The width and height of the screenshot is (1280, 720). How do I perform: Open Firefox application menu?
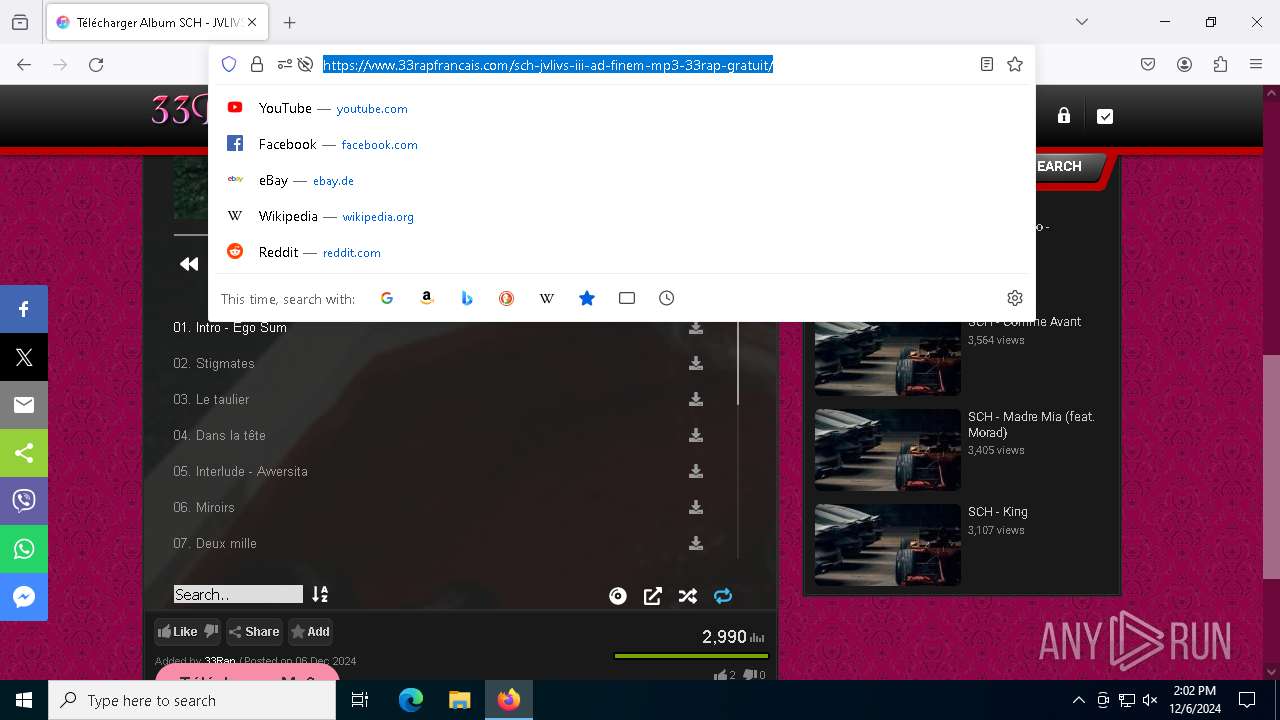pos(1256,64)
